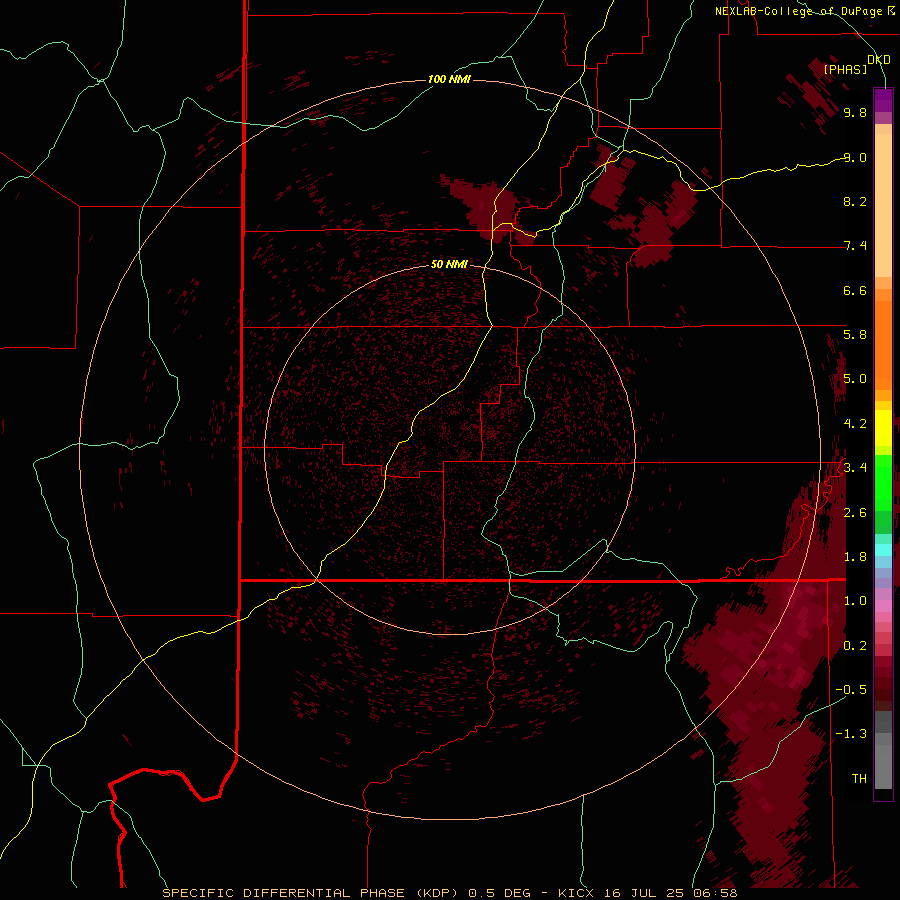900x900 pixels.
Task: Click the 9.0 value on color scale
Action: tap(855, 157)
